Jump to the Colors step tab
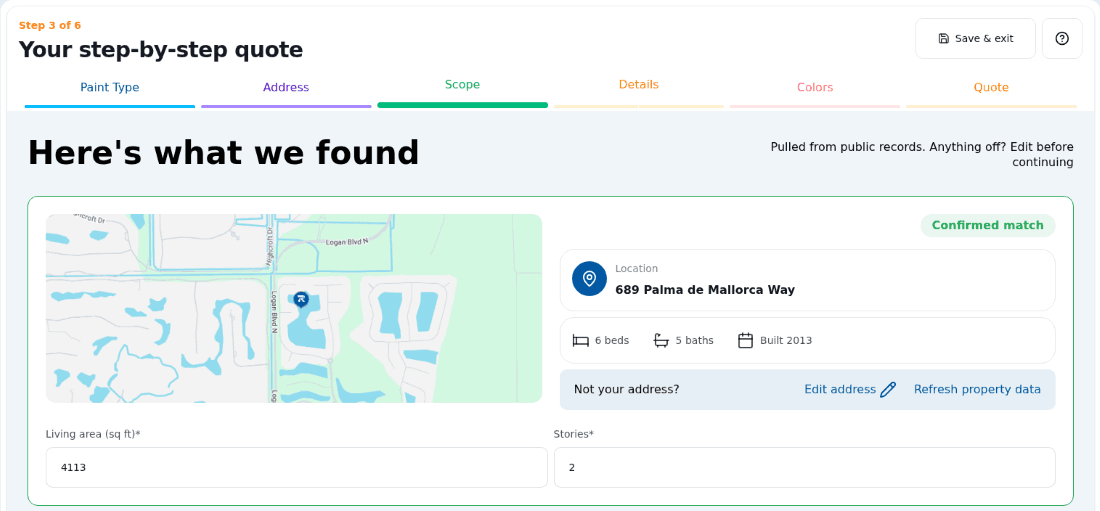Screen dimensions: 1100x511 coord(815,88)
